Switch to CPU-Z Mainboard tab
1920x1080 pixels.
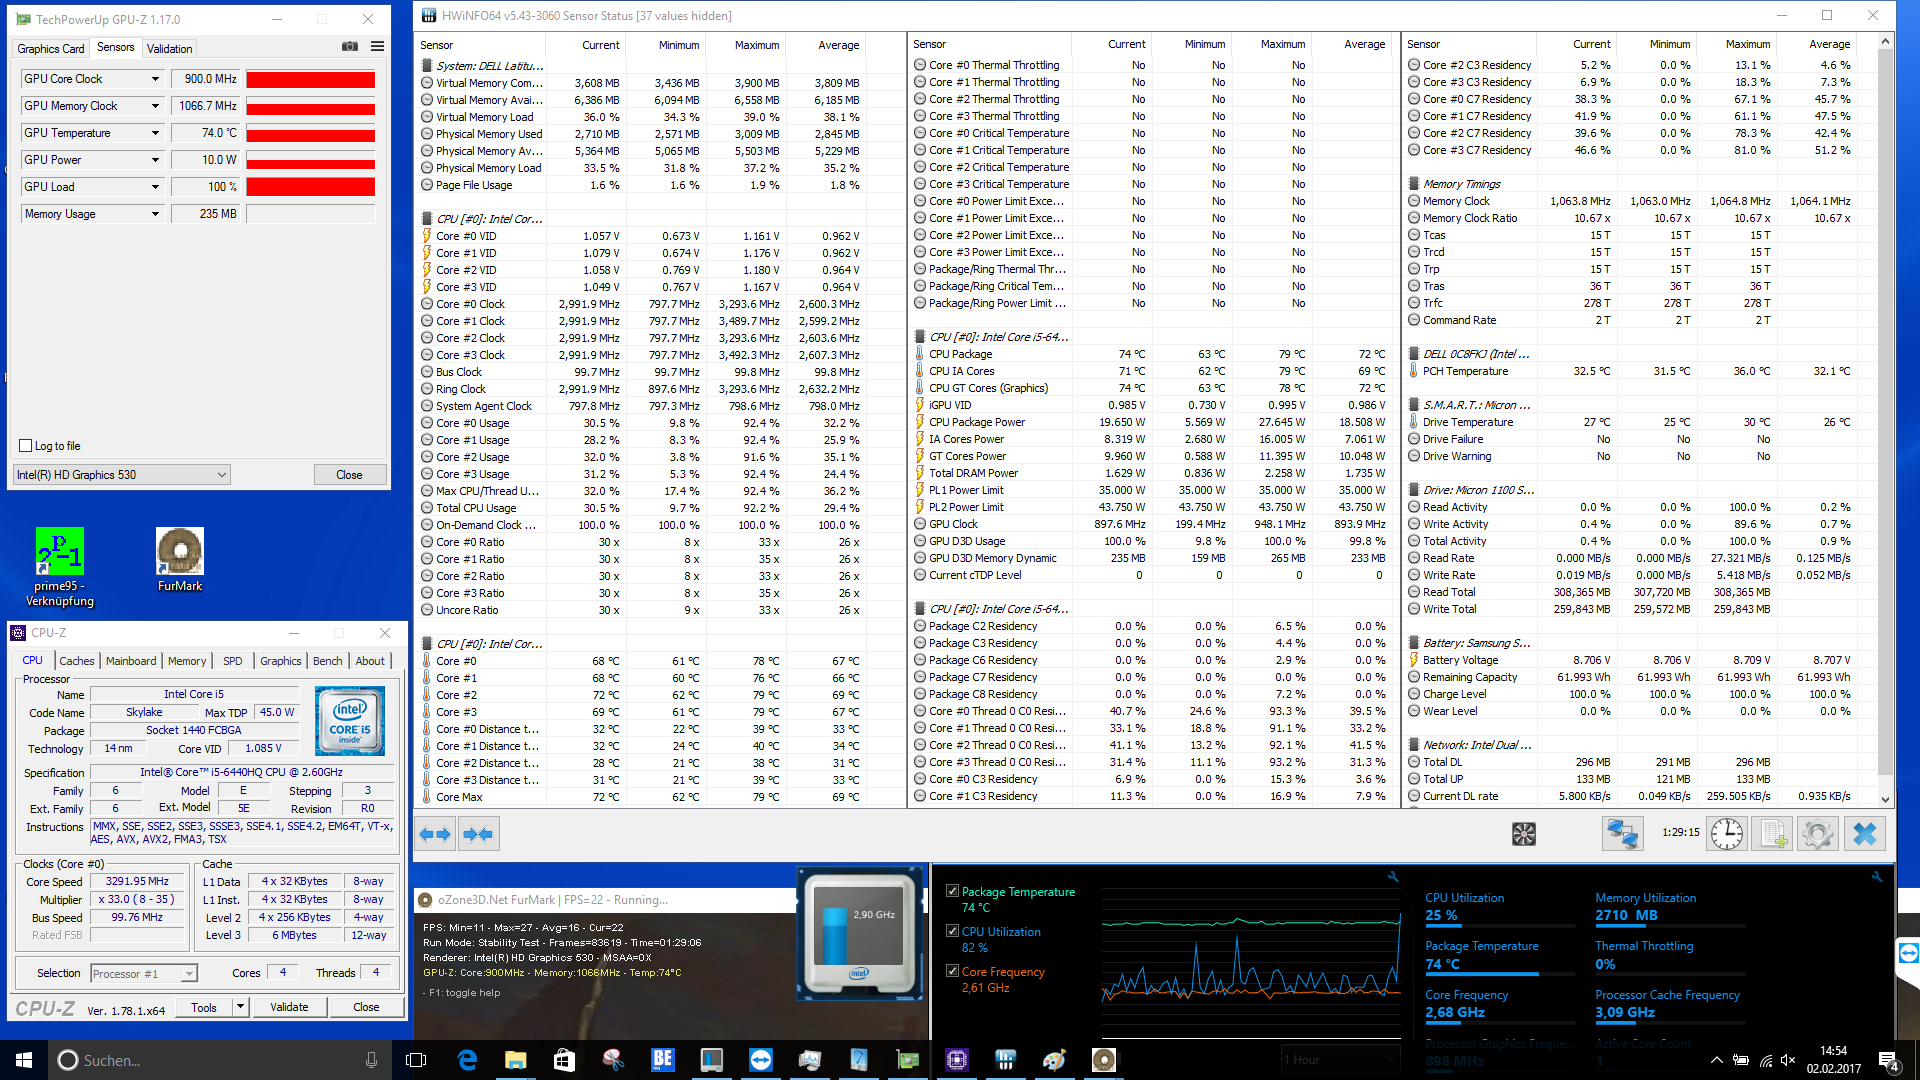pyautogui.click(x=131, y=661)
